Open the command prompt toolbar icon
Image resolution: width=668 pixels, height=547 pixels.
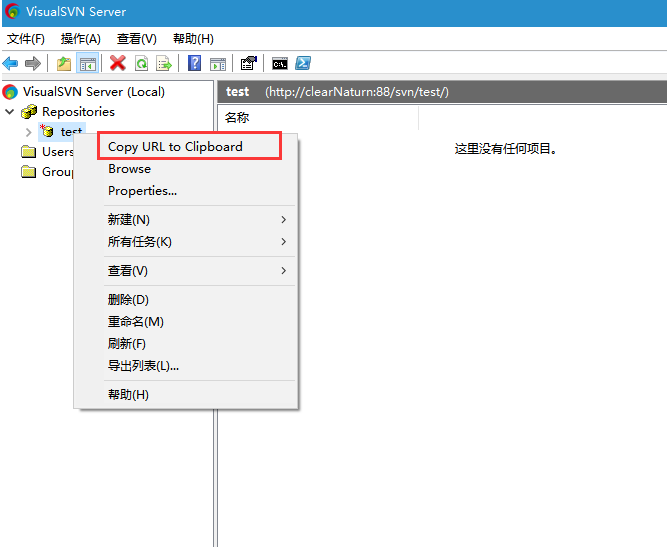pos(280,64)
